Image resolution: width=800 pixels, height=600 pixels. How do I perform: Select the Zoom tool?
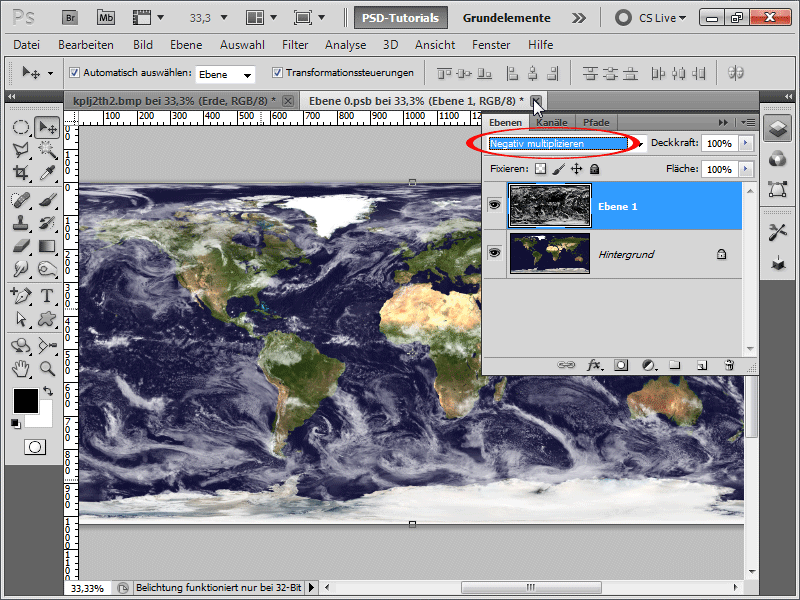coord(47,368)
